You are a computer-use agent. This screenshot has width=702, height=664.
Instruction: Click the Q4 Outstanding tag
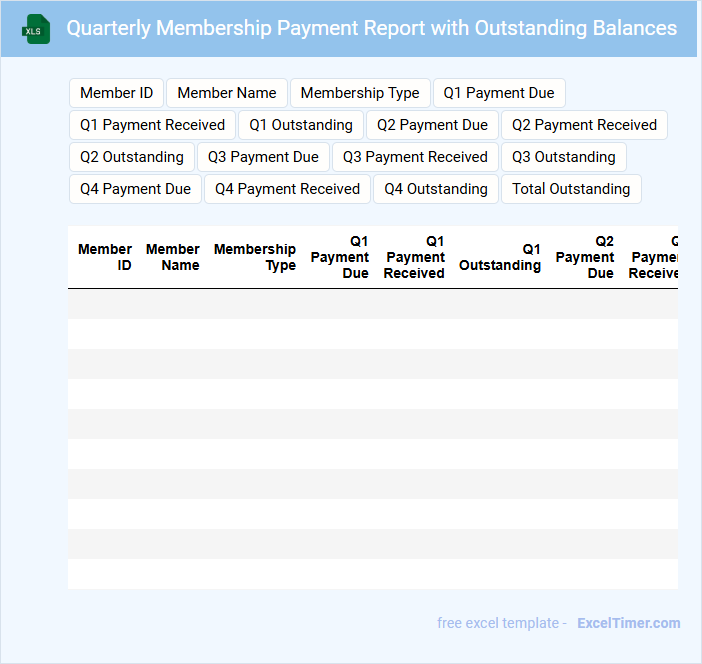click(x=436, y=189)
